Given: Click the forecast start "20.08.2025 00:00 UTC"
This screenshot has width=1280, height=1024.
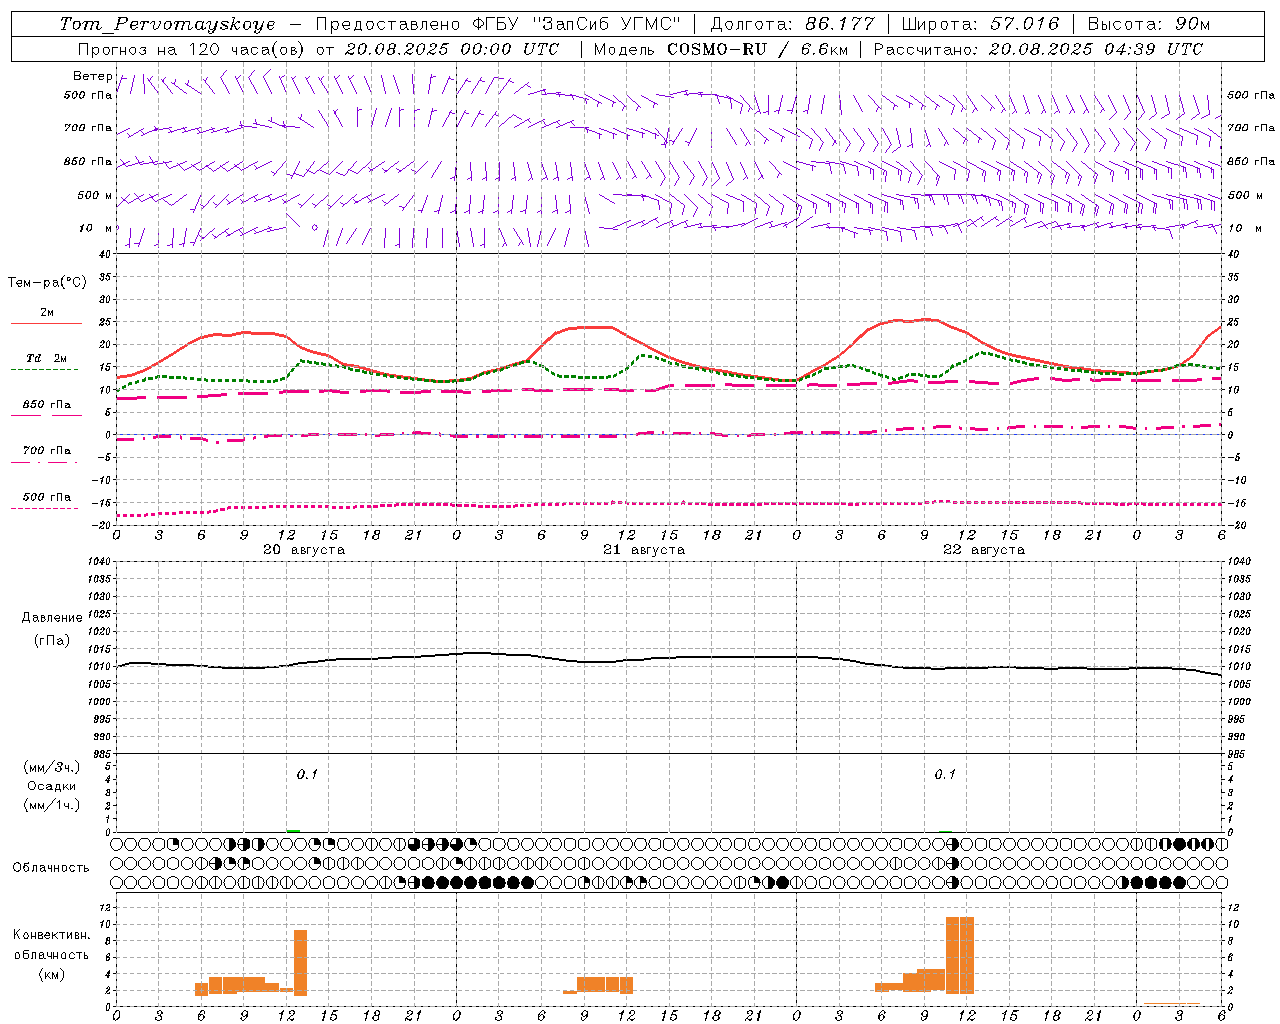Looking at the screenshot, I should pos(452,49).
